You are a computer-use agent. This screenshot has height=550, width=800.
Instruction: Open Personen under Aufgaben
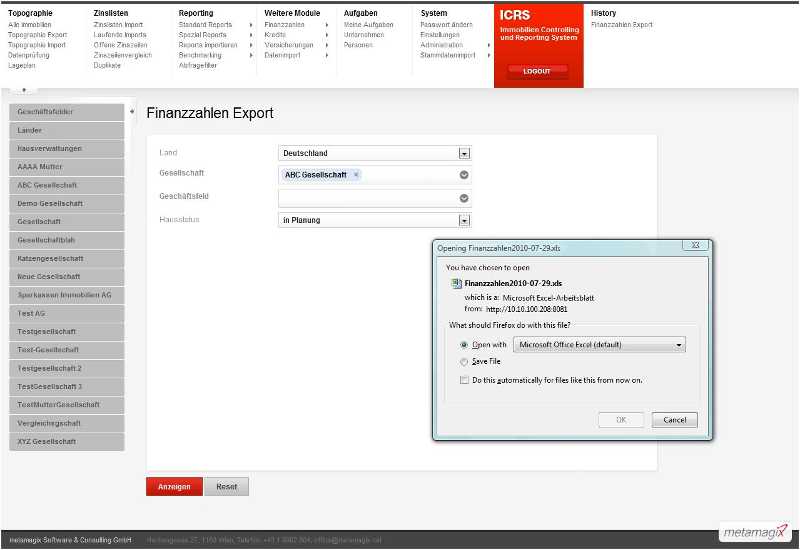pos(358,45)
